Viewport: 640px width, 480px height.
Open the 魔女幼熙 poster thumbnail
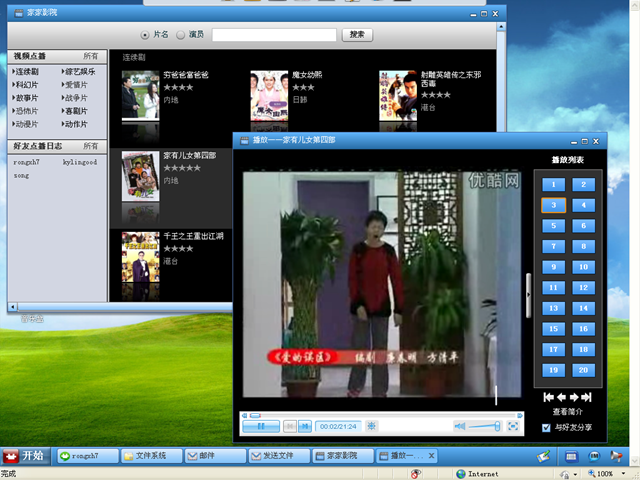coord(269,96)
